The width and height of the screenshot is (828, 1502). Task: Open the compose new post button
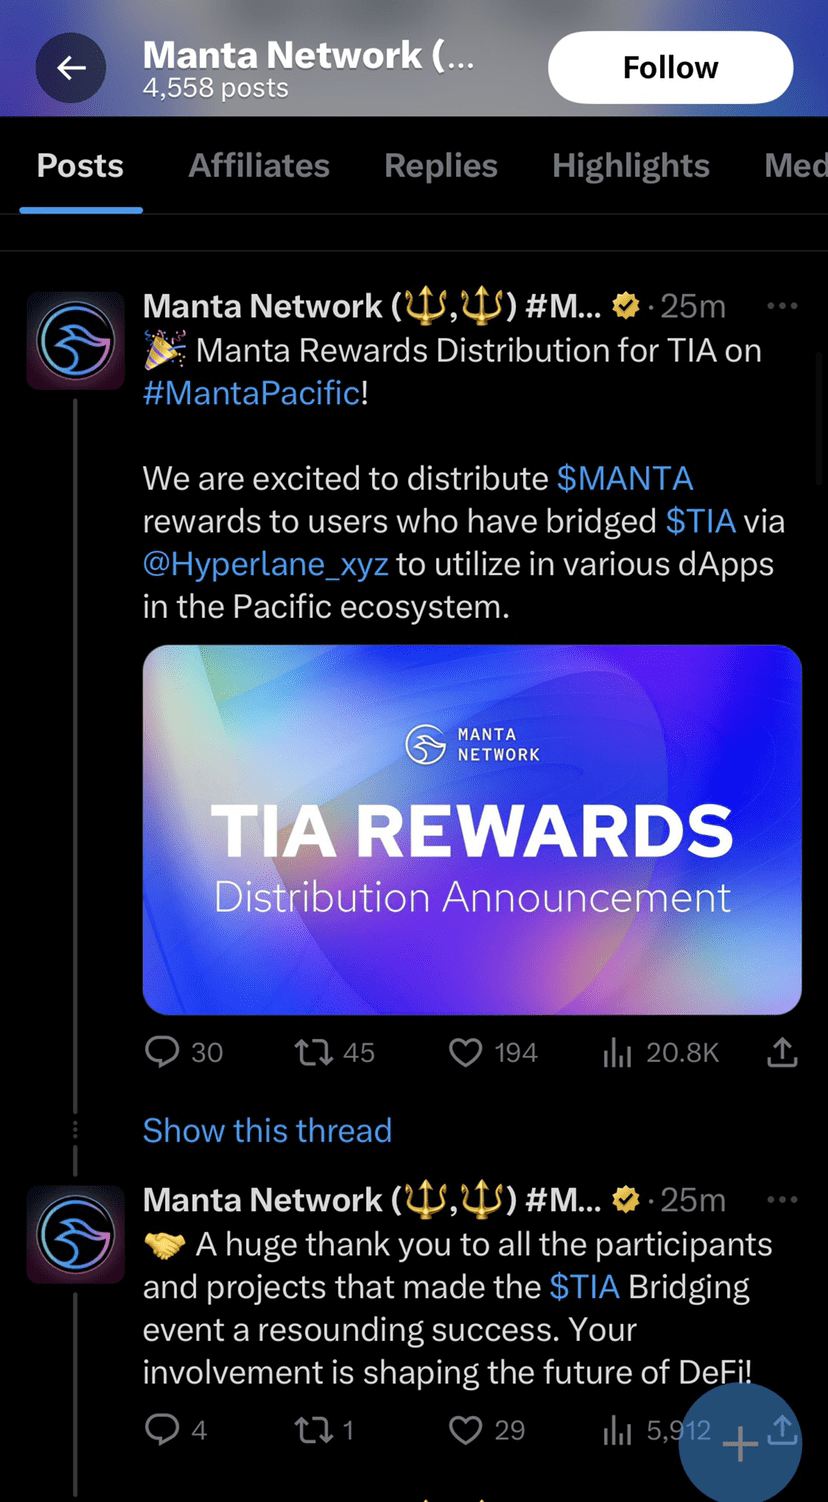tap(740, 1444)
